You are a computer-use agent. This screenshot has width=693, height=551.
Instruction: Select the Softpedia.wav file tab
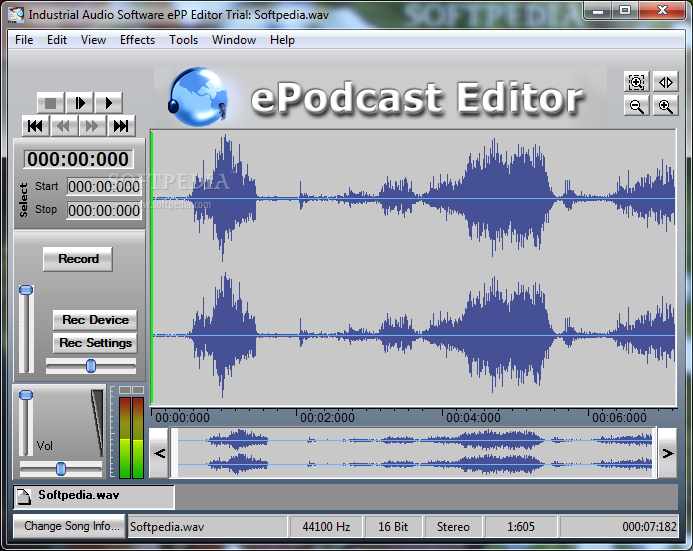[x=94, y=497]
